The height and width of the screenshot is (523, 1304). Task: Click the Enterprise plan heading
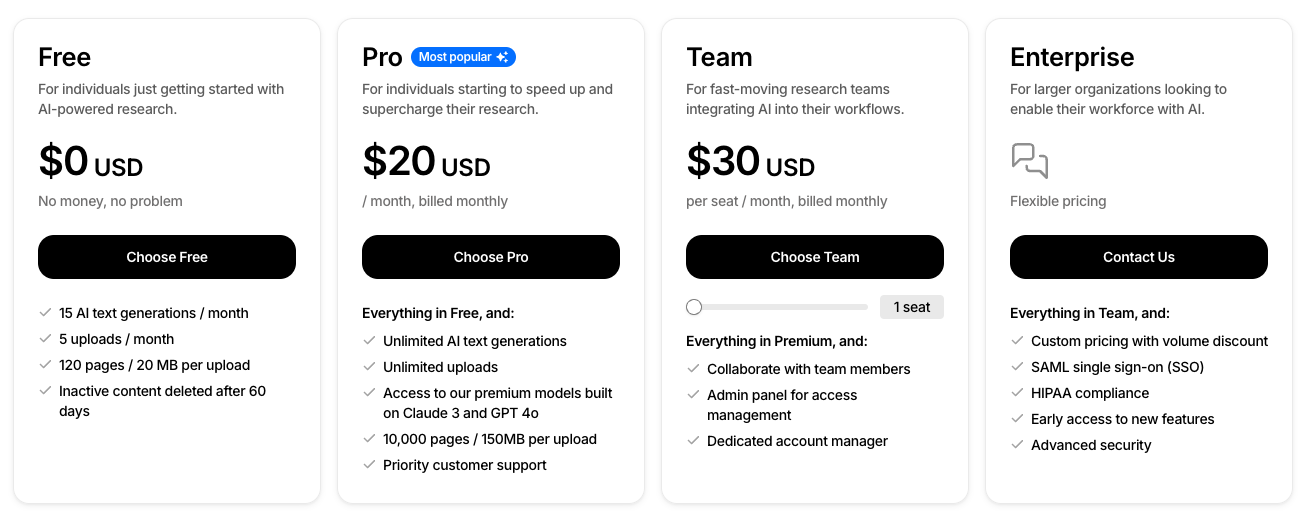click(x=1072, y=57)
